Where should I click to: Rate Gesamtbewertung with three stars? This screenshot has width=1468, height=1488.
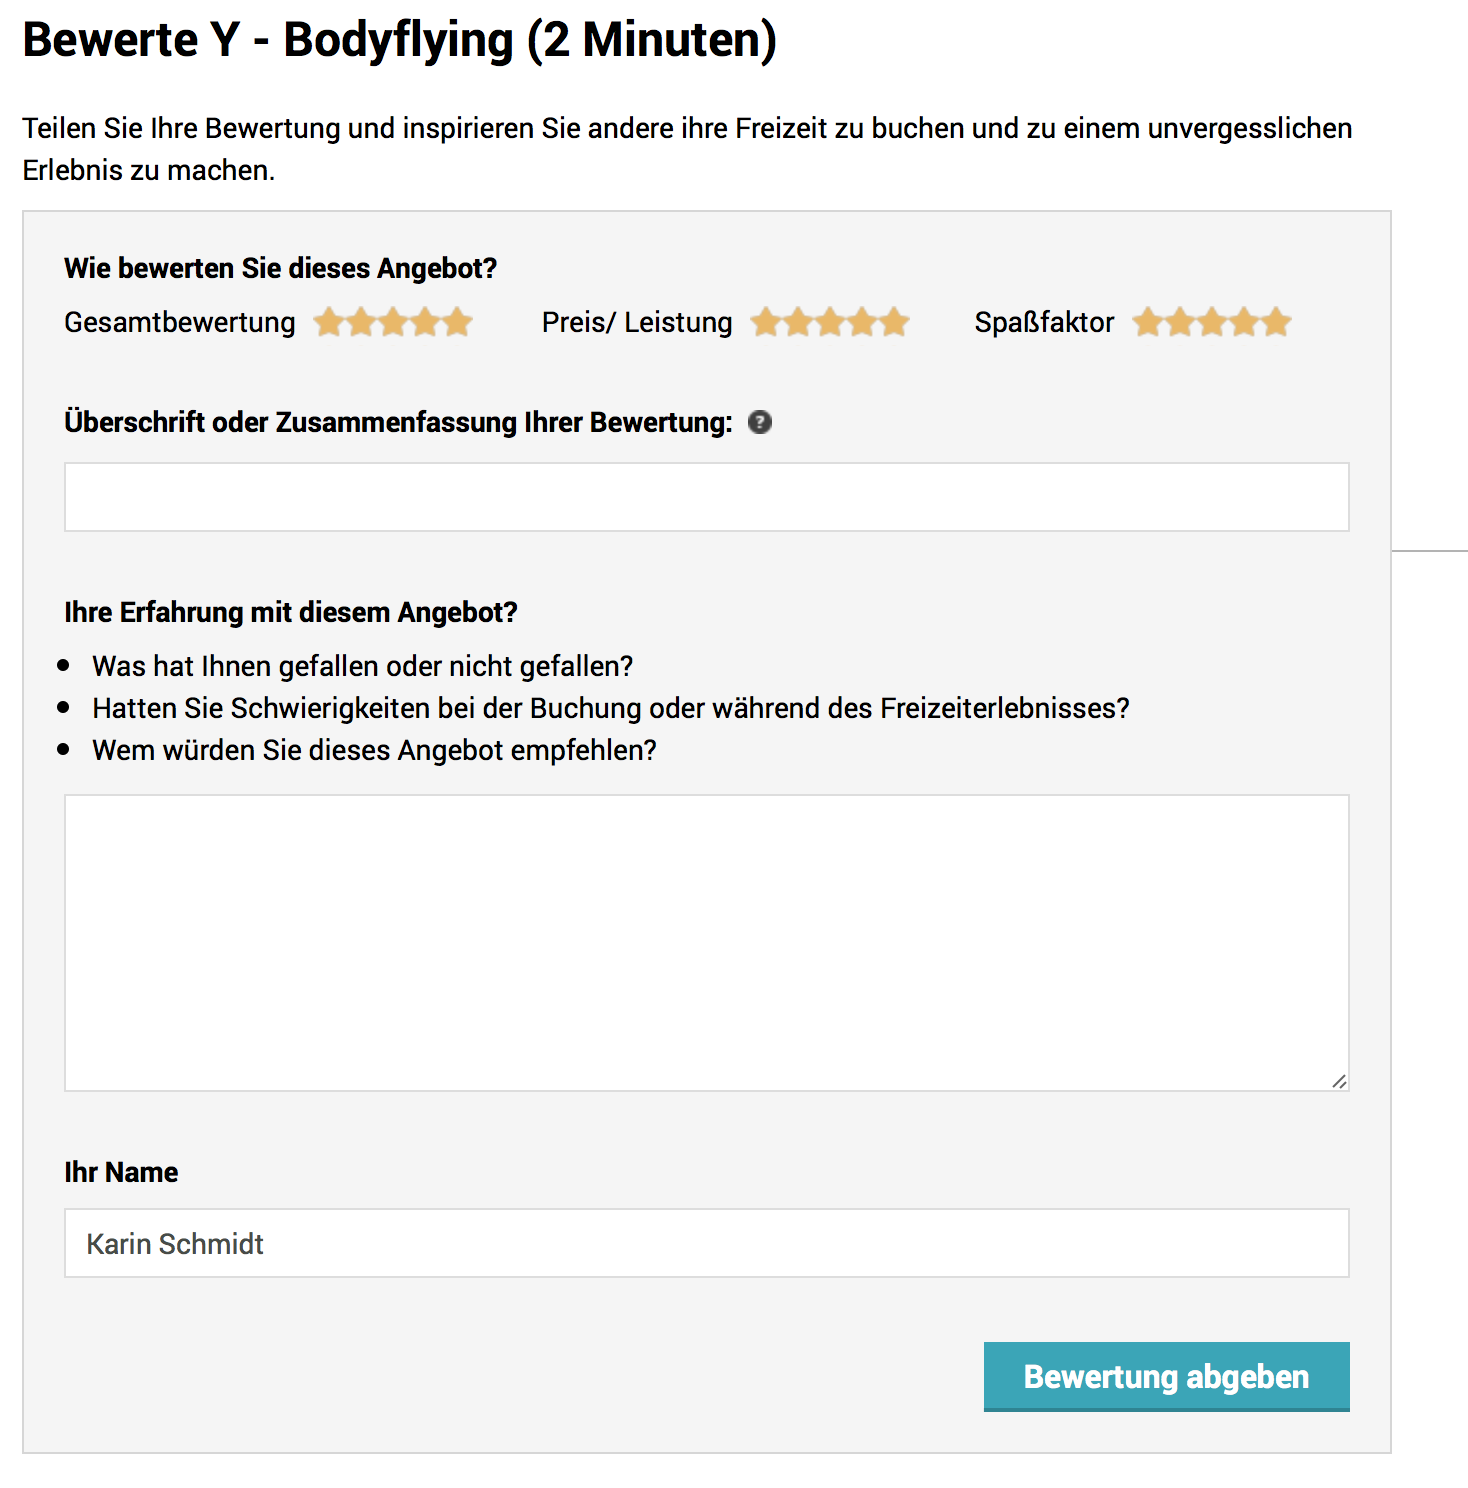click(x=393, y=322)
